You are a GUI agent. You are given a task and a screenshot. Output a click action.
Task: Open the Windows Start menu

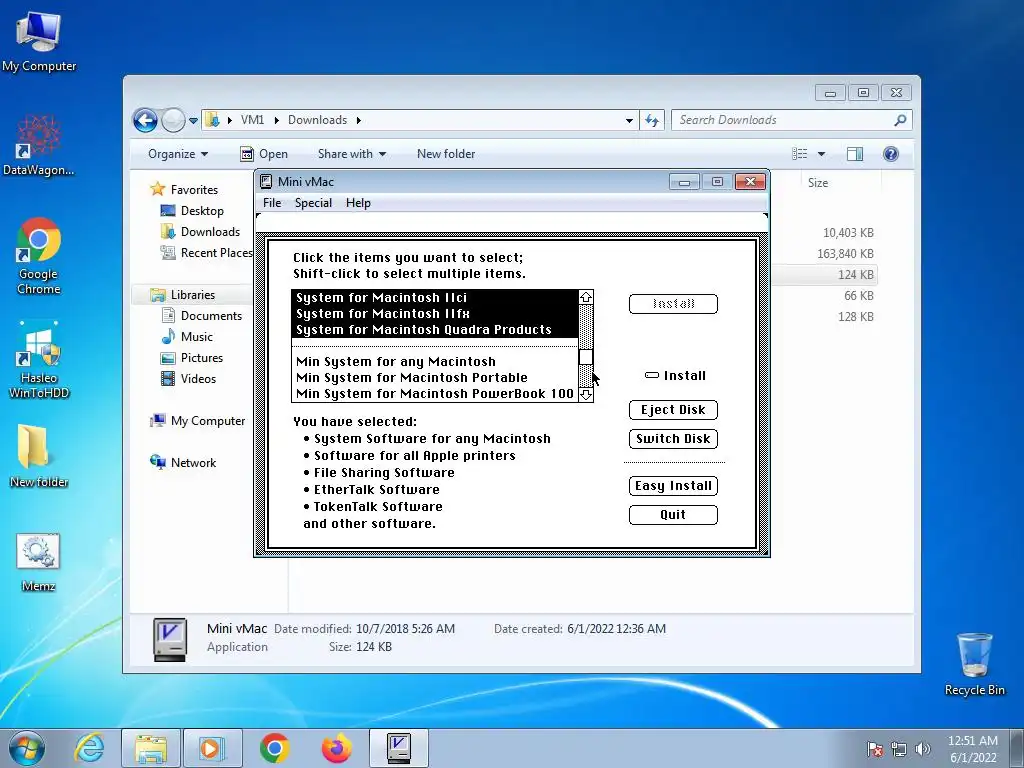click(27, 748)
